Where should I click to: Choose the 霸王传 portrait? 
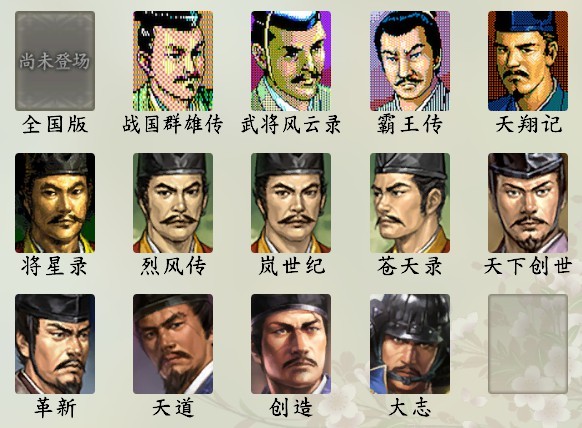(x=410, y=61)
